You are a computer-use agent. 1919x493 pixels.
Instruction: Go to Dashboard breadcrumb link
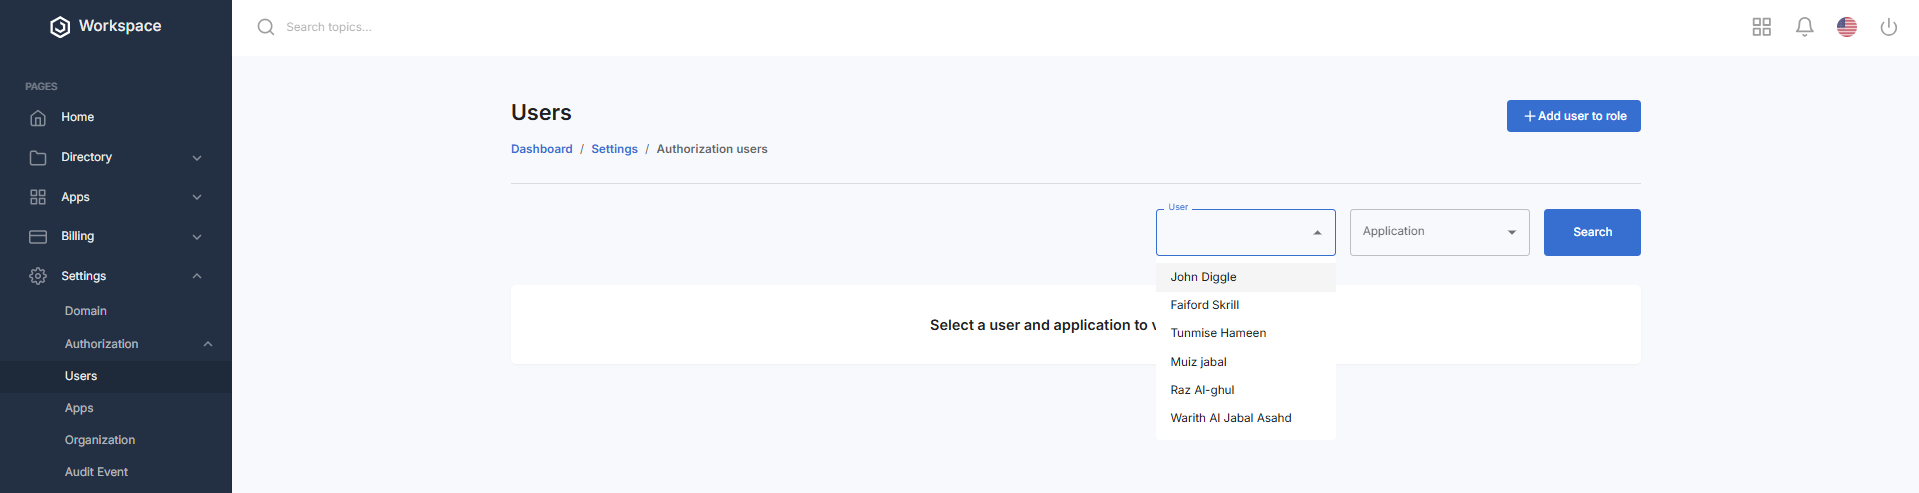coord(541,149)
